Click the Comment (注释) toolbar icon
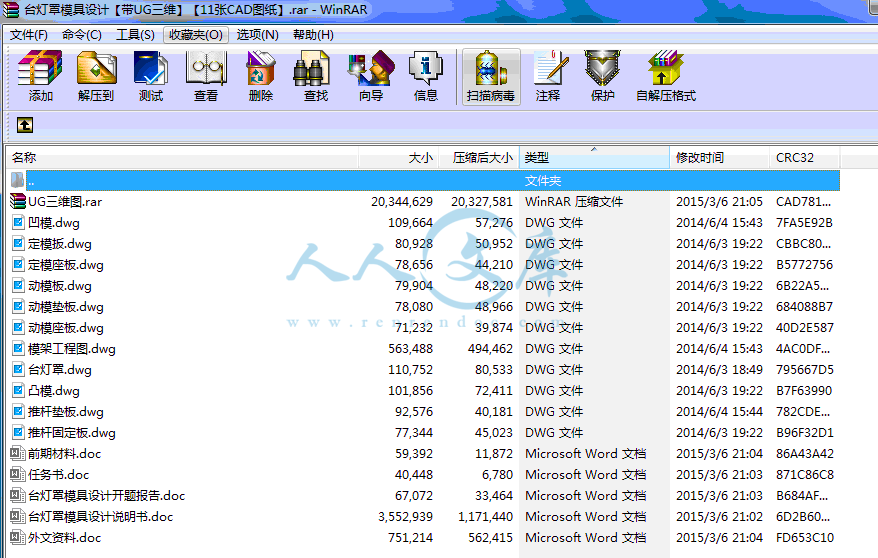 click(550, 68)
